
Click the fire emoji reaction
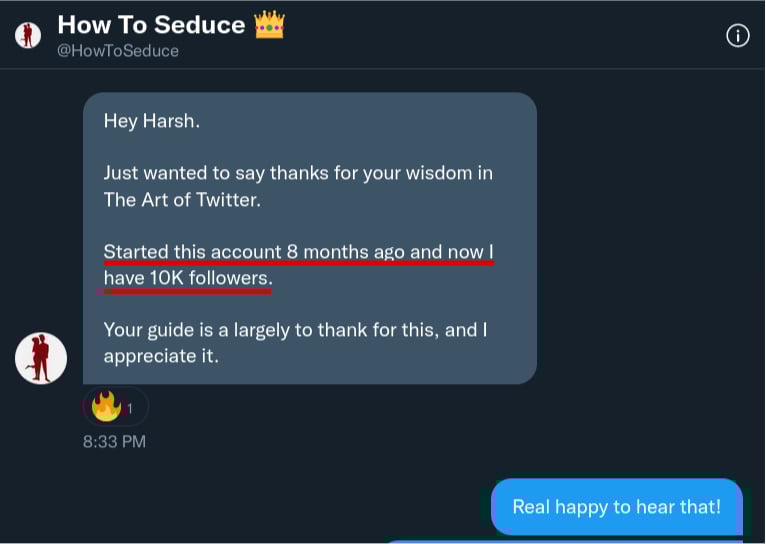pos(106,406)
